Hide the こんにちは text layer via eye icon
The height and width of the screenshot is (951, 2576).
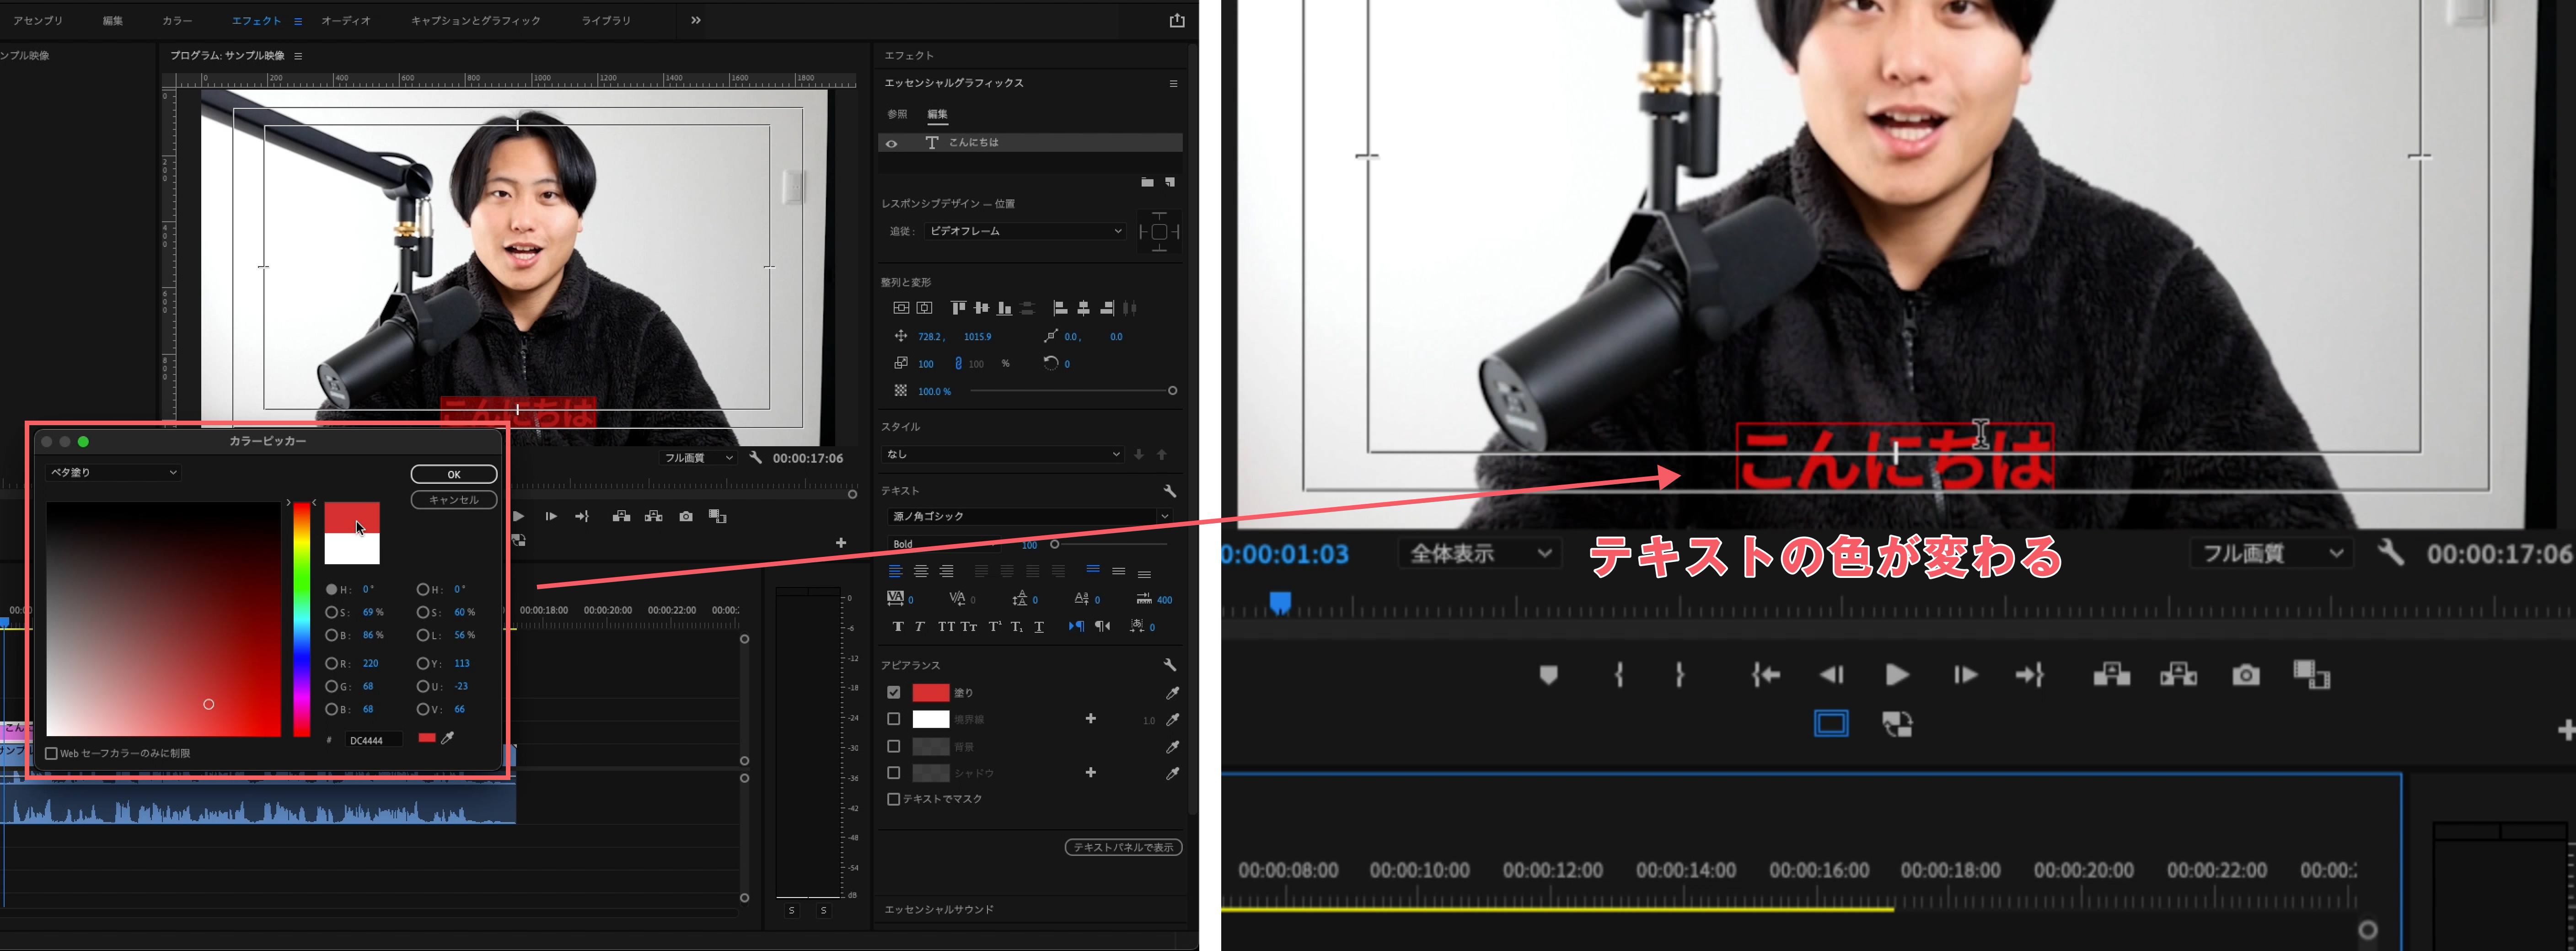[x=891, y=143]
